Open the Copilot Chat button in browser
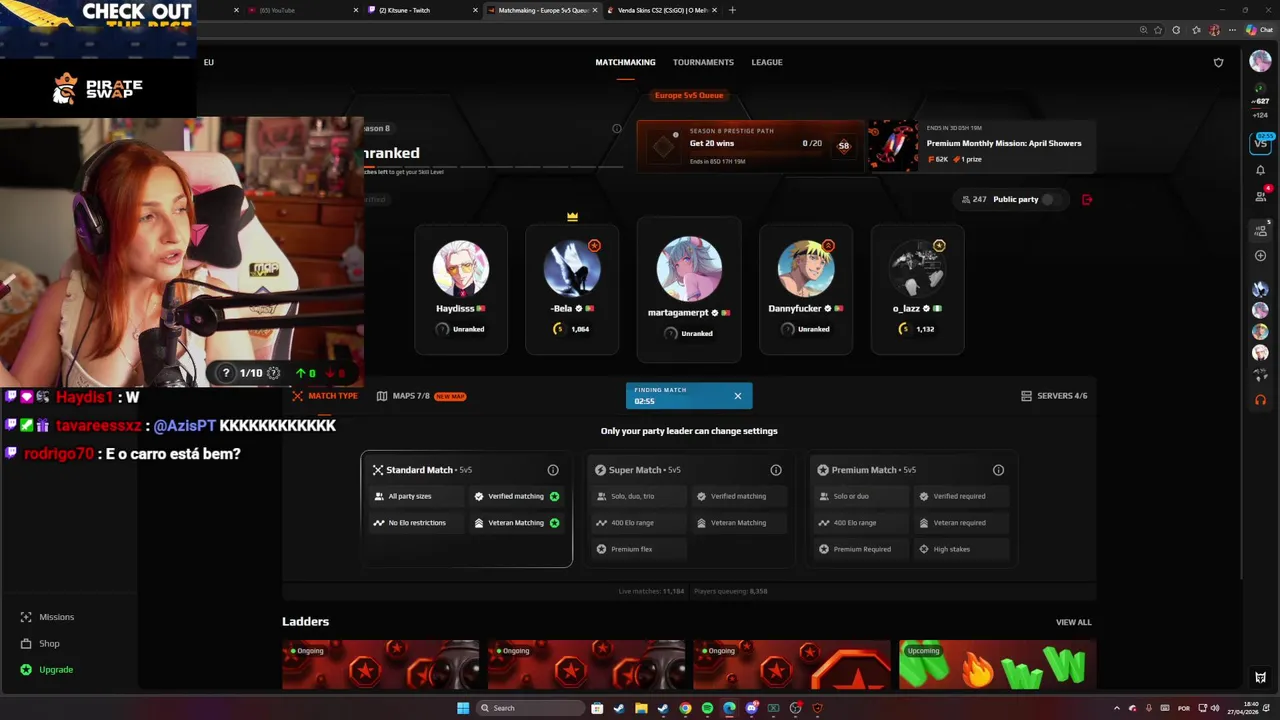Screen dimensions: 1280x720 coord(1259,30)
